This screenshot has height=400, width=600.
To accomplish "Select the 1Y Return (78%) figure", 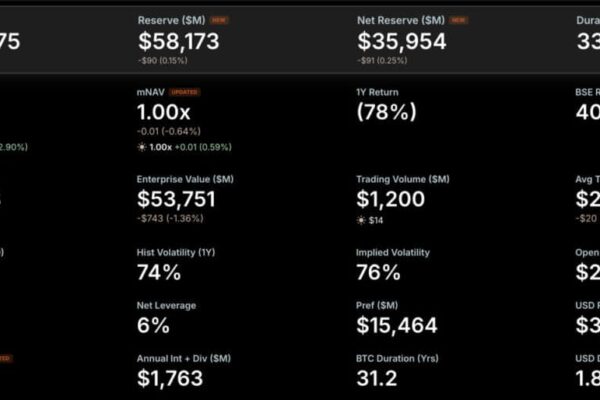I will click(x=386, y=112).
